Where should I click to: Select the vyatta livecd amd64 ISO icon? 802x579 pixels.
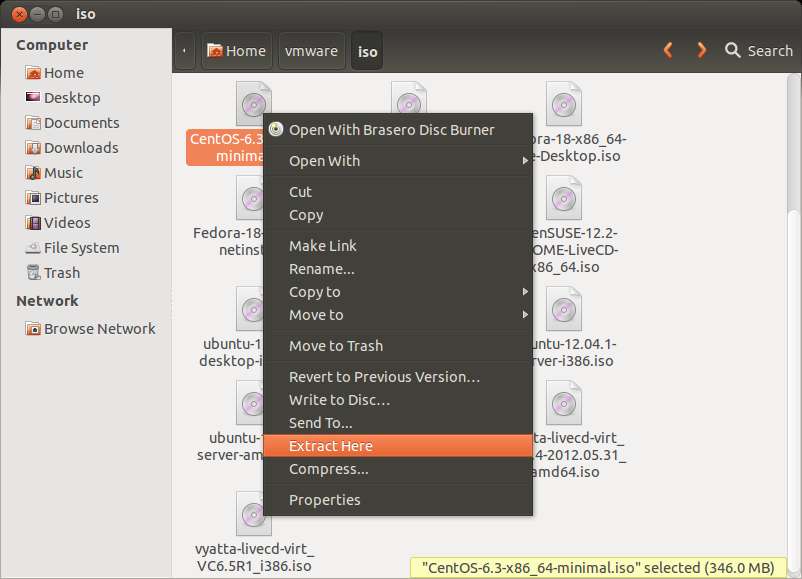[x=564, y=403]
